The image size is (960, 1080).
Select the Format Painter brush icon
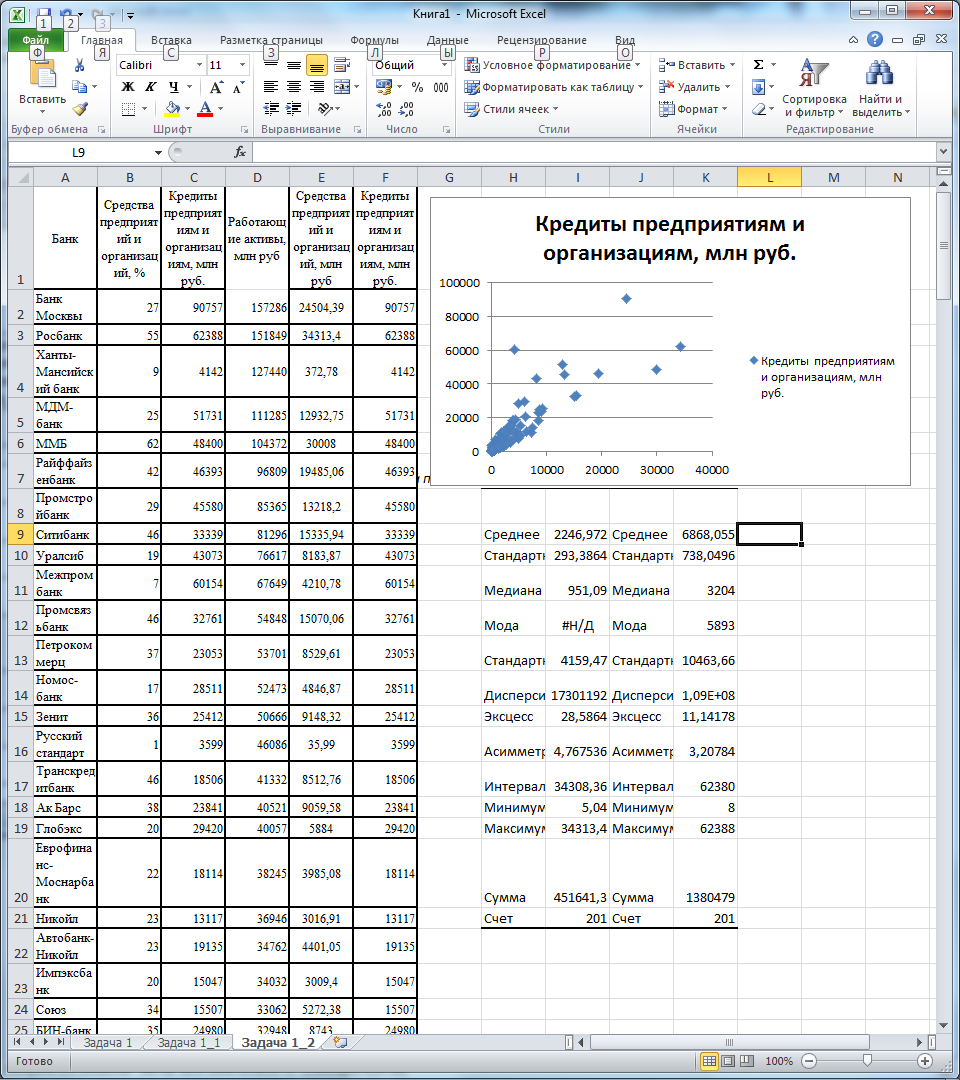pos(80,109)
